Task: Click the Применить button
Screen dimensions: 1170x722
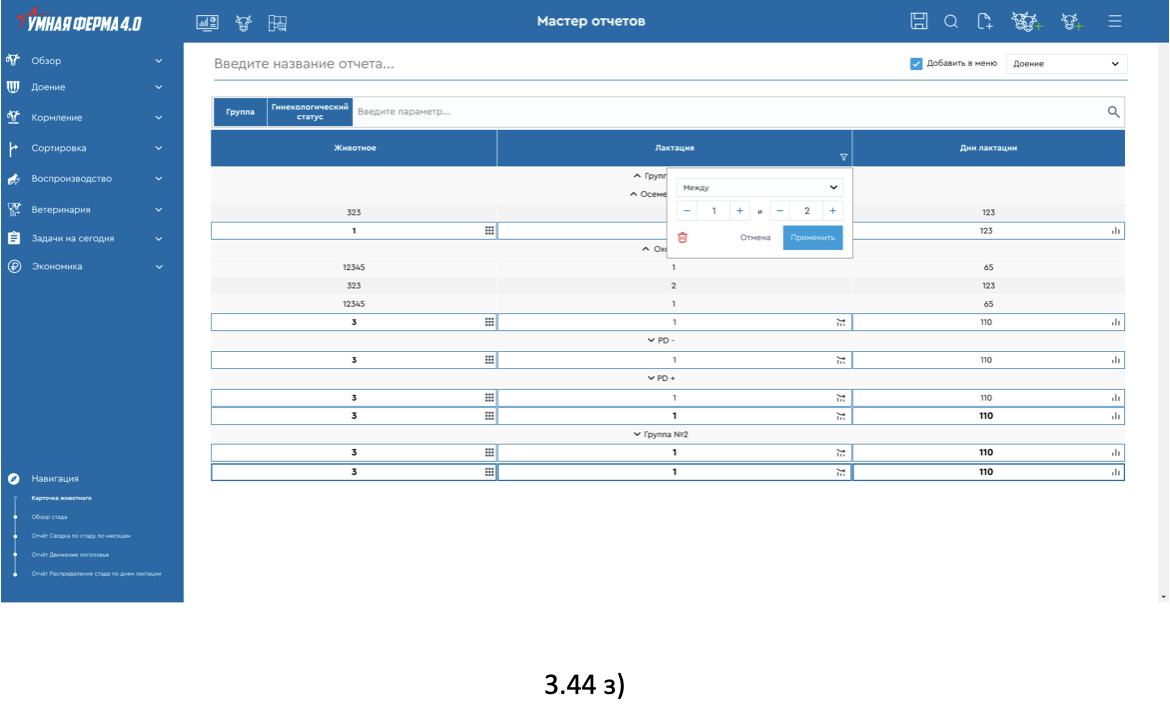Action: click(813, 238)
